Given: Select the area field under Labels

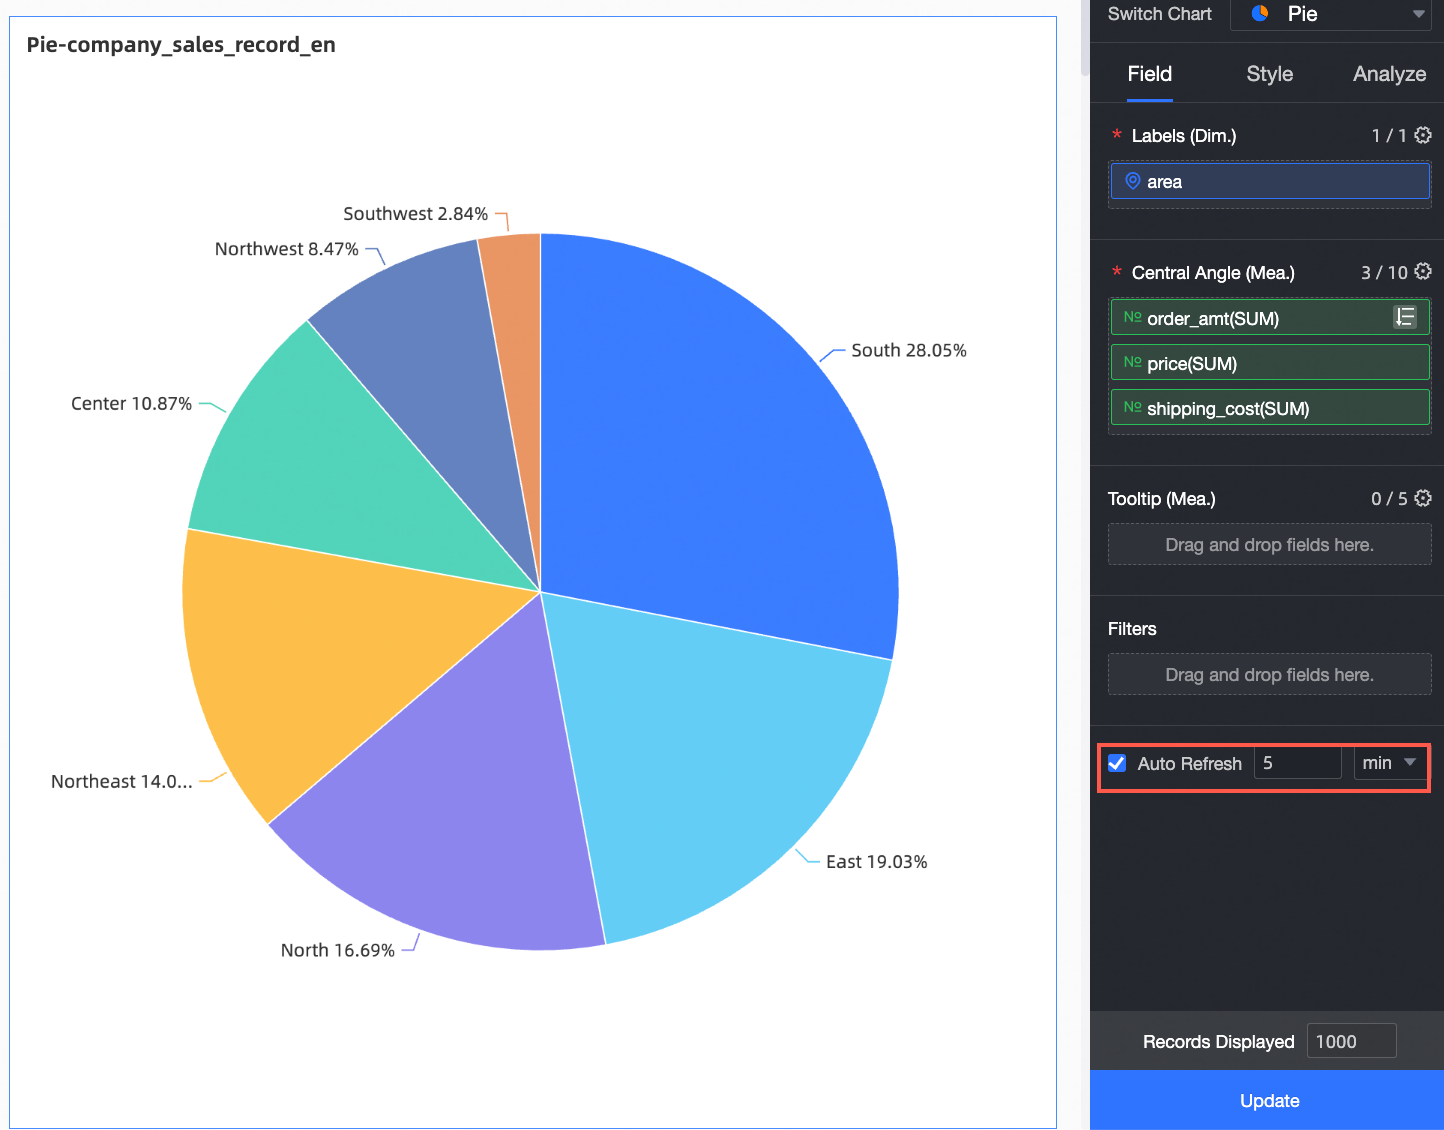Looking at the screenshot, I should (x=1270, y=181).
